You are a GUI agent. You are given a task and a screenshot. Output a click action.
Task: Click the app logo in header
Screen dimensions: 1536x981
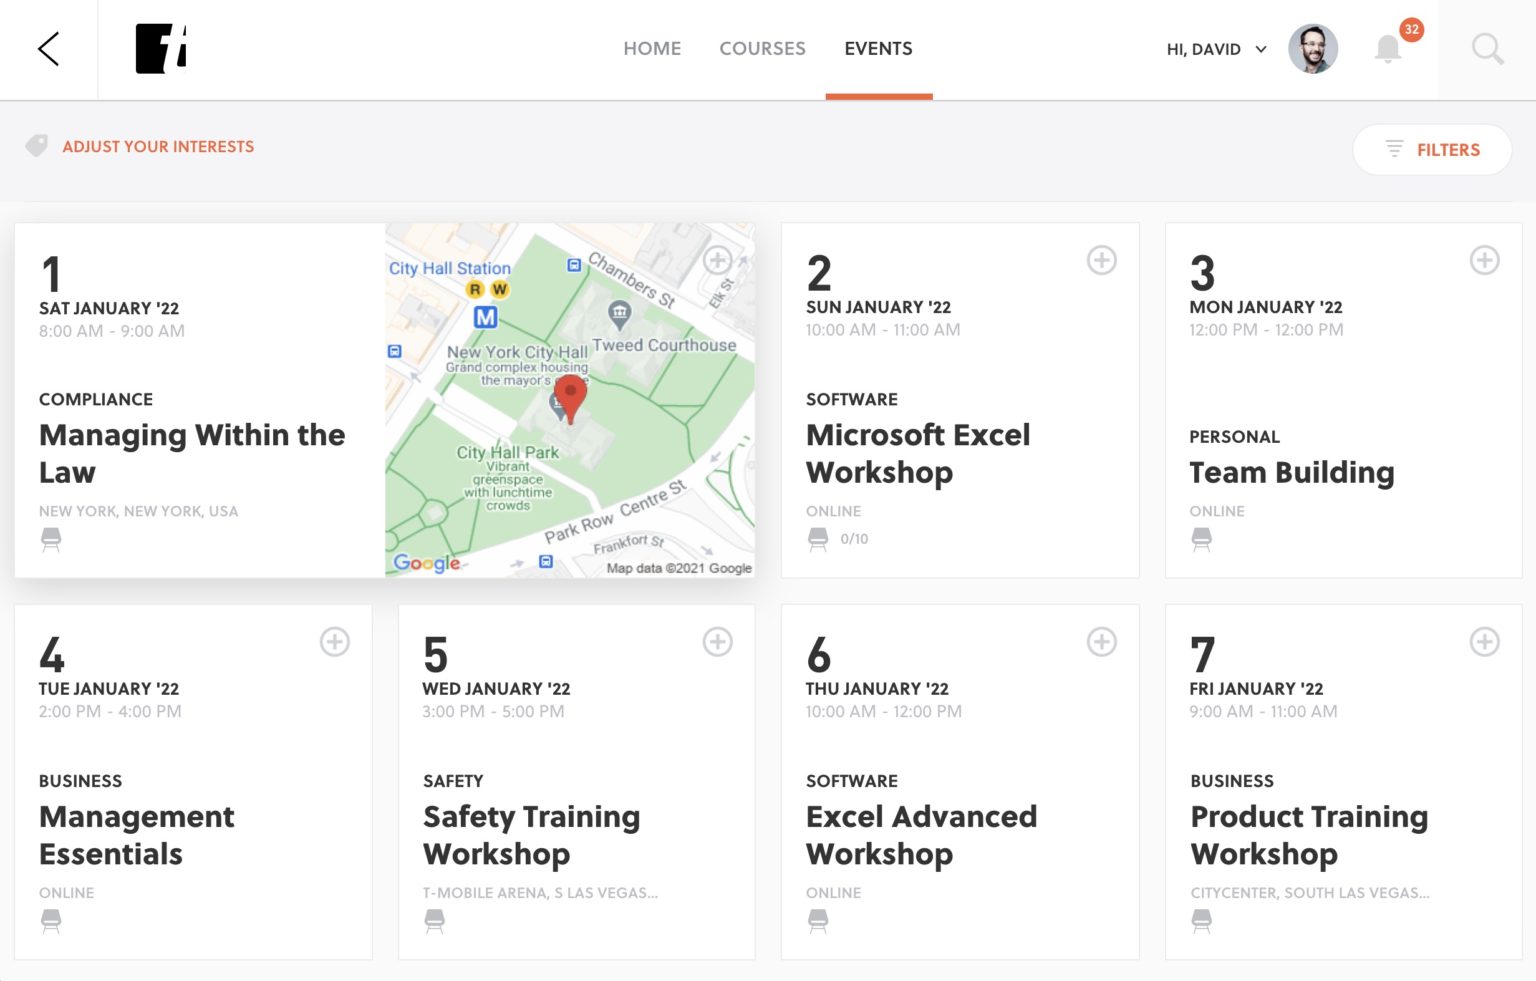pyautogui.click(x=161, y=49)
